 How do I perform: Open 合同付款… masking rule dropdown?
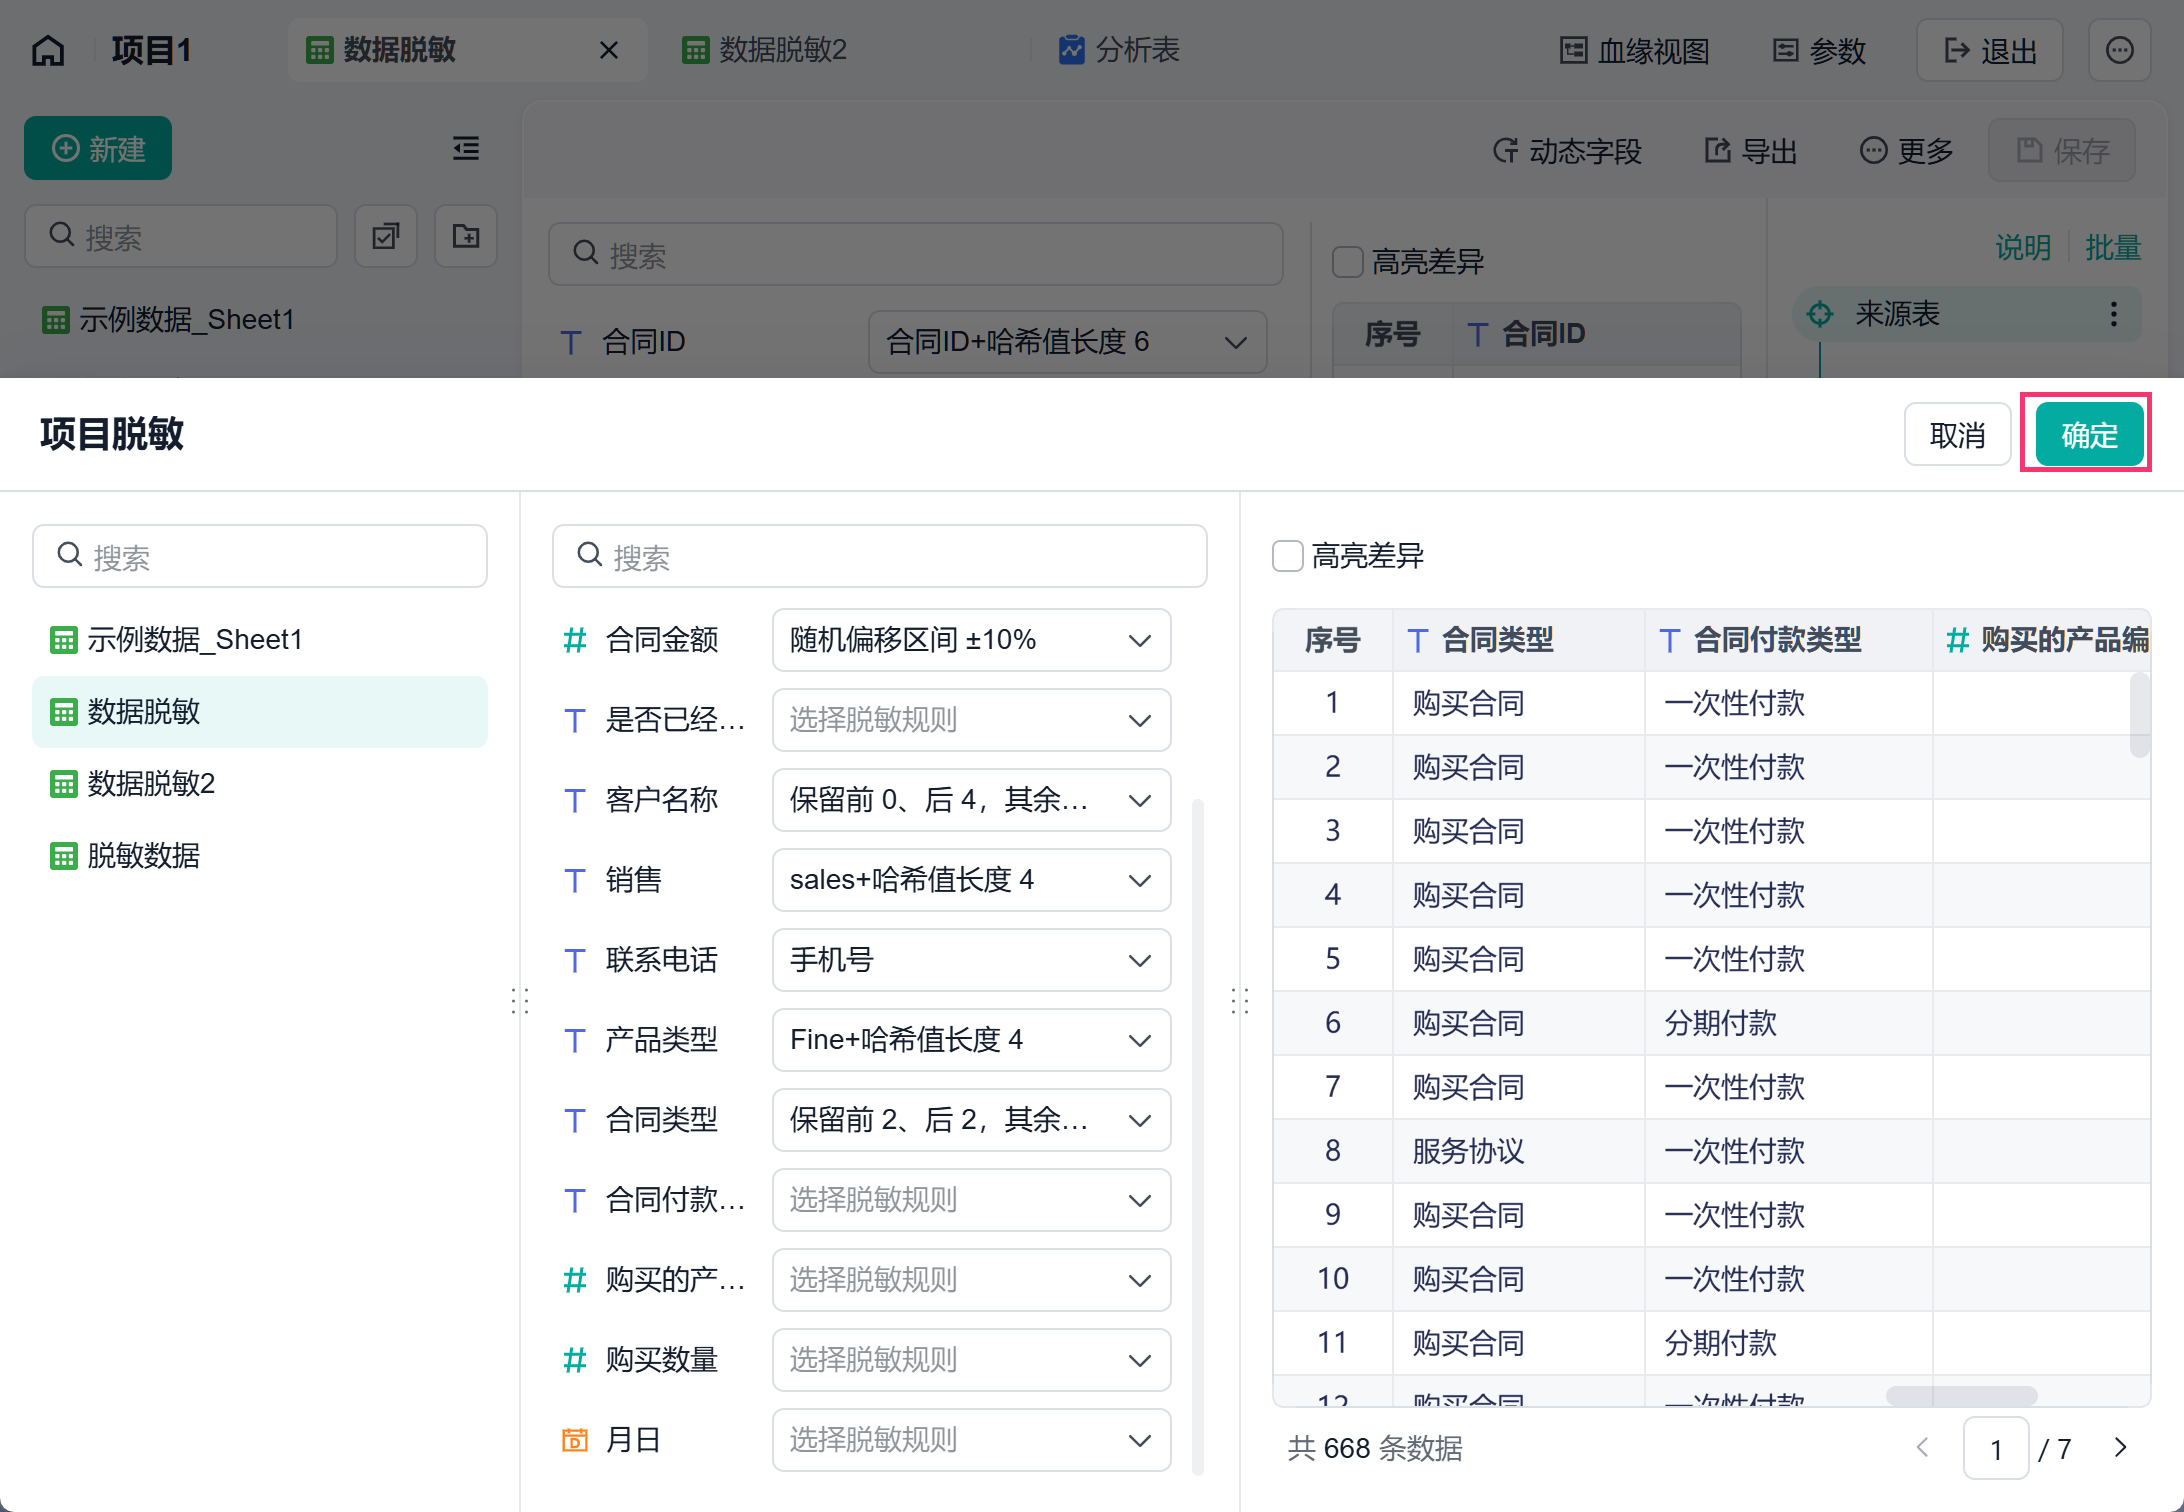point(971,1200)
